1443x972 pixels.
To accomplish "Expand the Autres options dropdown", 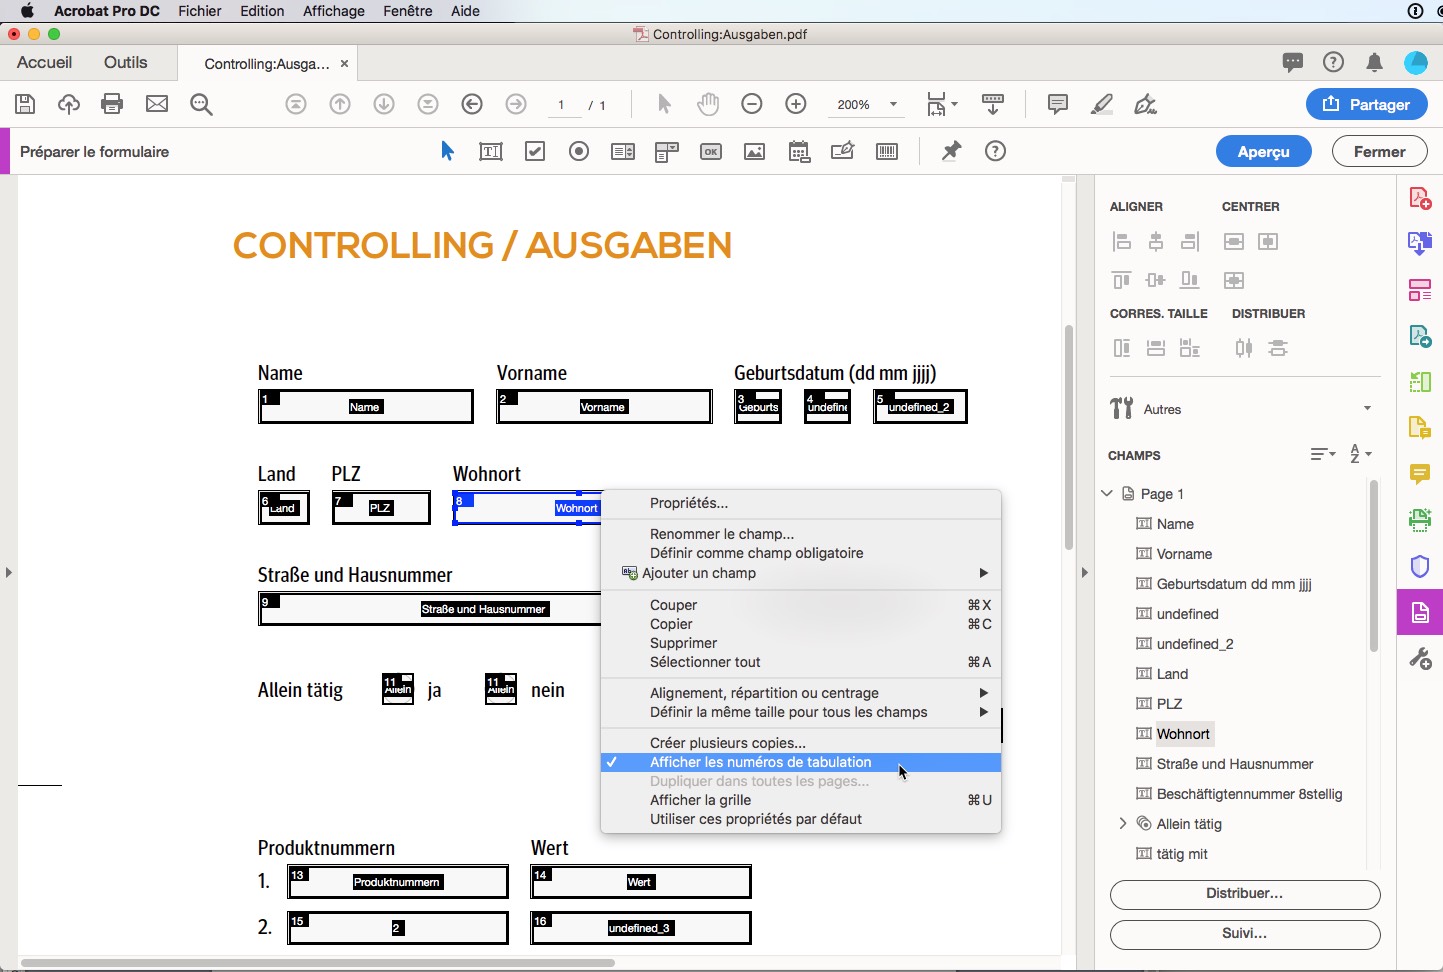I will tap(1367, 408).
